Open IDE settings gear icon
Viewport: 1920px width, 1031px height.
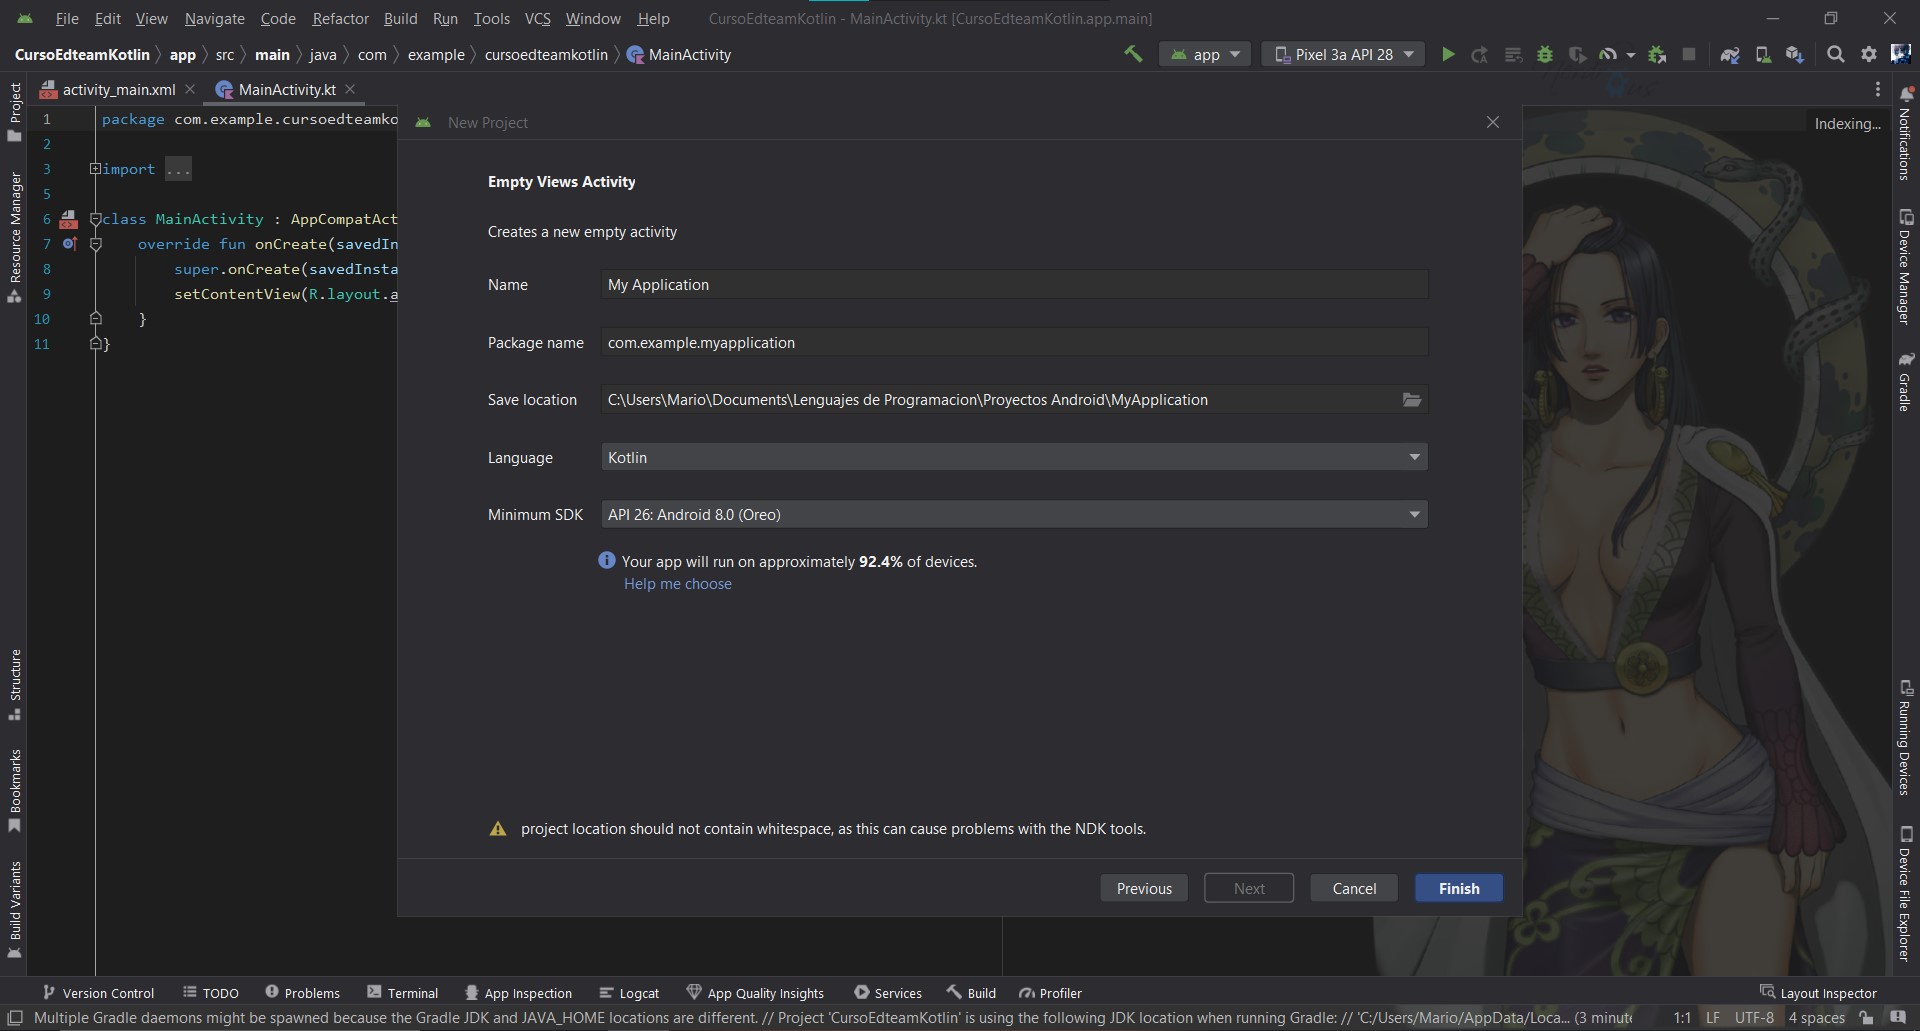click(x=1868, y=54)
